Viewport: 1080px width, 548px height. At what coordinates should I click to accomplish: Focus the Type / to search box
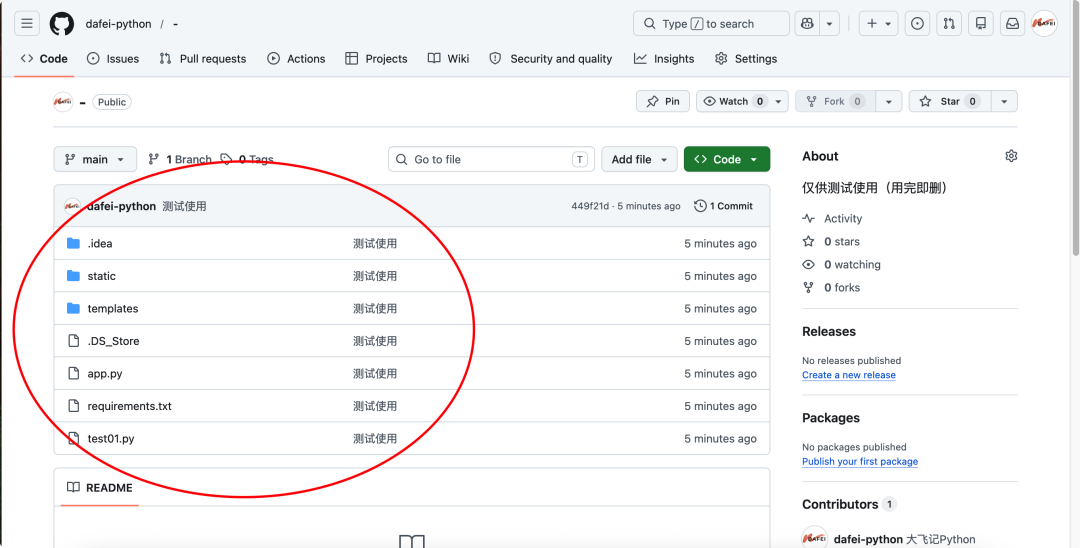pyautogui.click(x=711, y=23)
